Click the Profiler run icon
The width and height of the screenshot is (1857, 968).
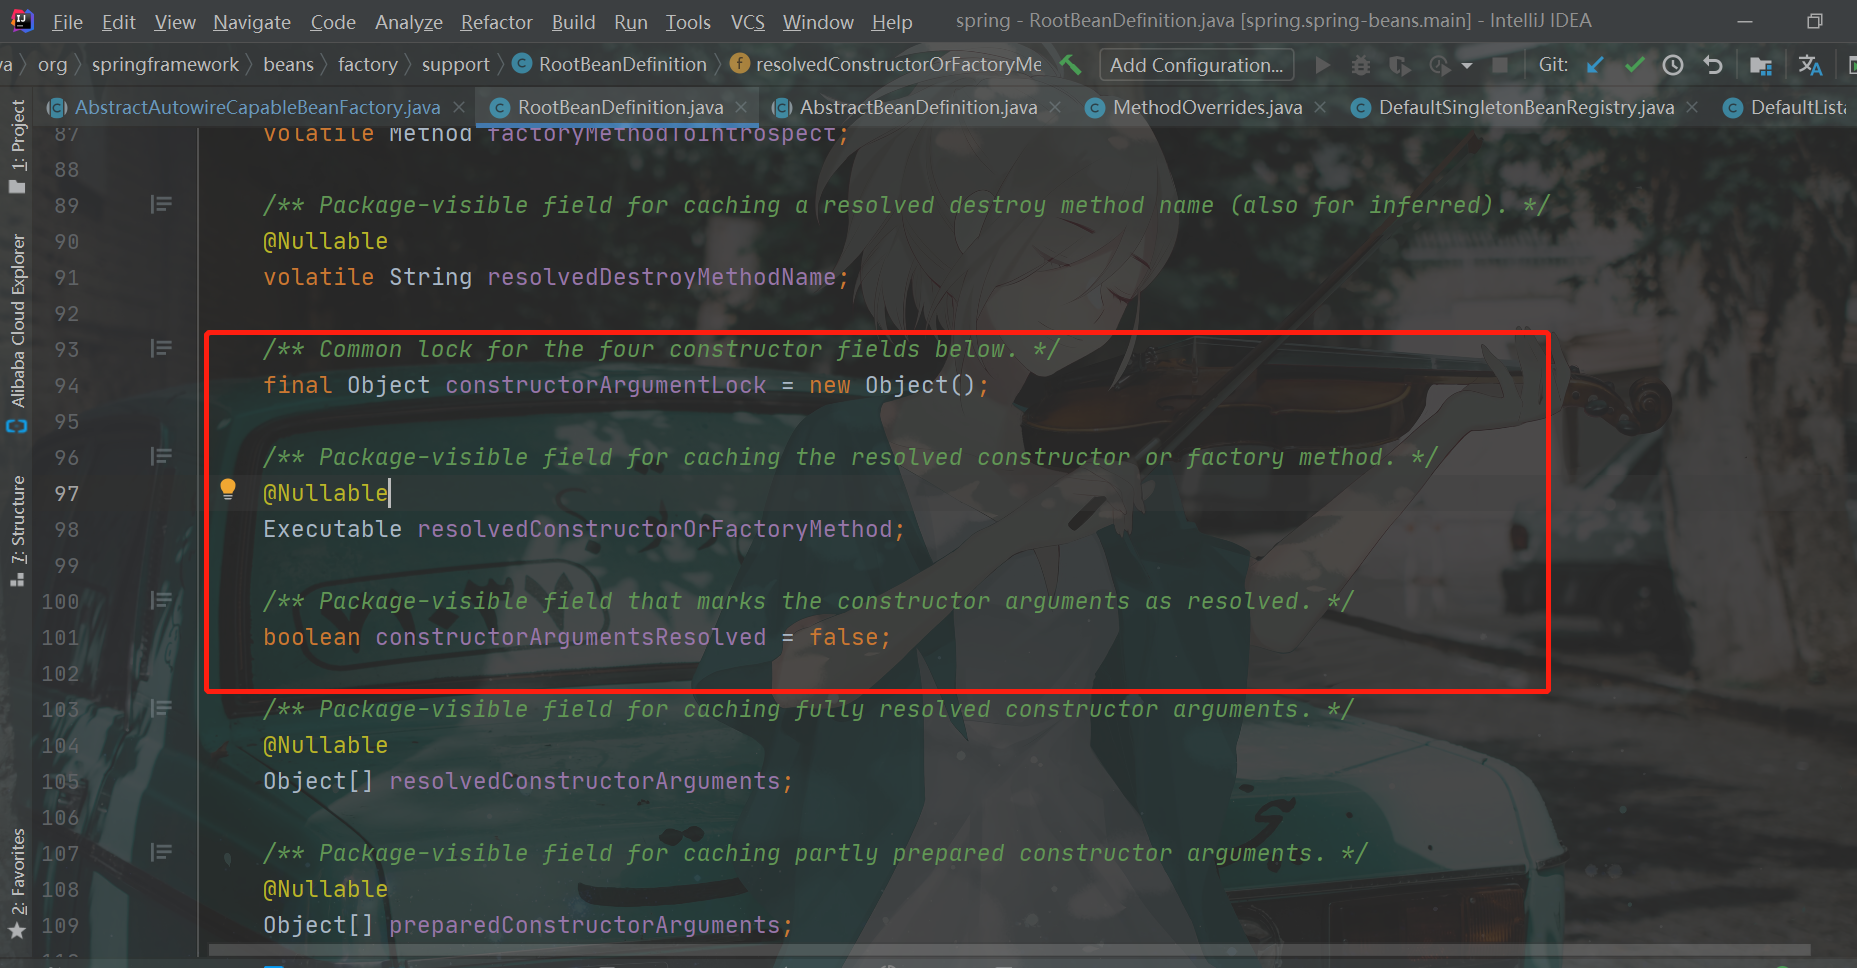(x=1439, y=65)
